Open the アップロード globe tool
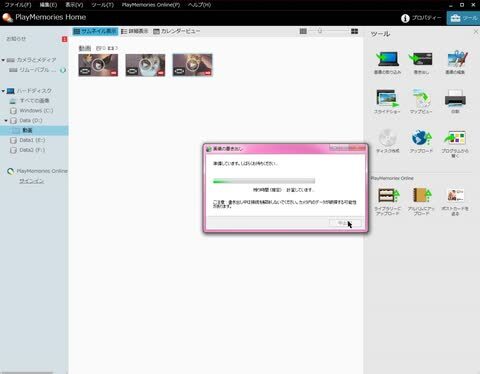480x374 pixels. 421,141
